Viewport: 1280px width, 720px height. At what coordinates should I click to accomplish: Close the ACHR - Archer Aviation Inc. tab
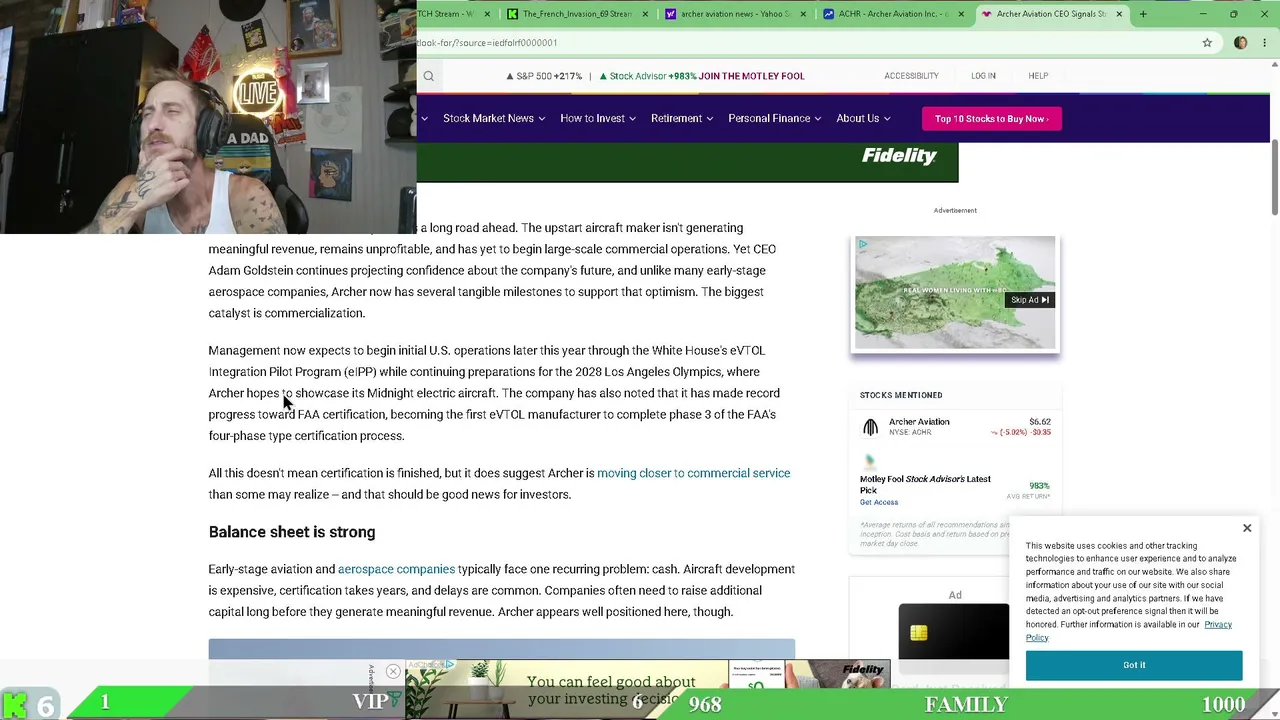[x=962, y=14]
